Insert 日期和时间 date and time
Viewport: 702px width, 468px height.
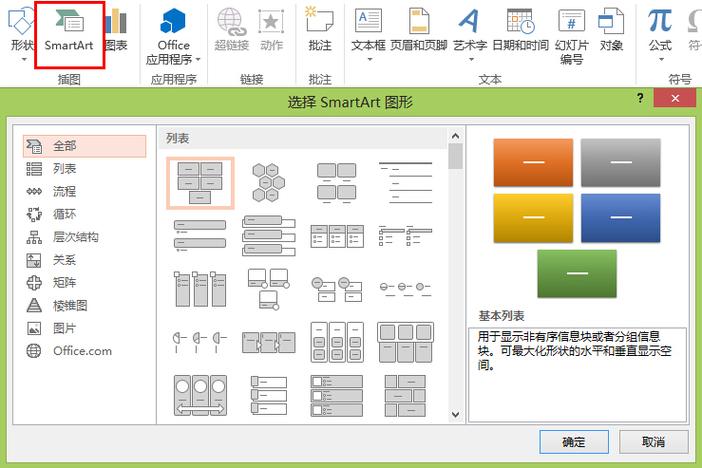pyautogui.click(x=520, y=30)
